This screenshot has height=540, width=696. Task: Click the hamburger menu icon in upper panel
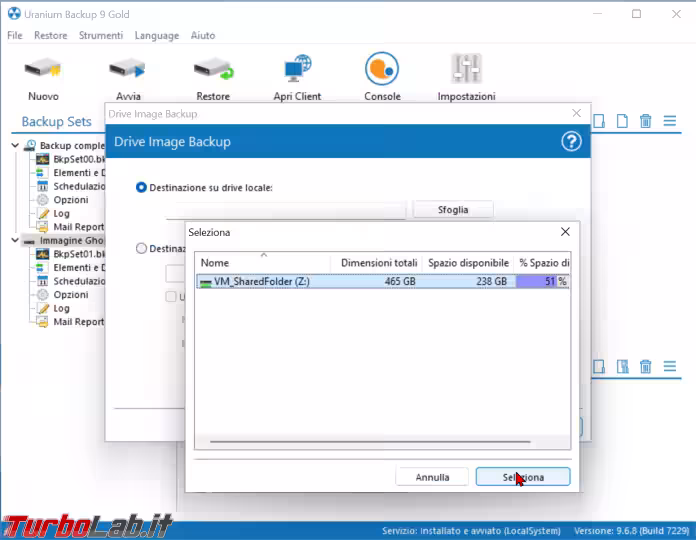coord(669,121)
